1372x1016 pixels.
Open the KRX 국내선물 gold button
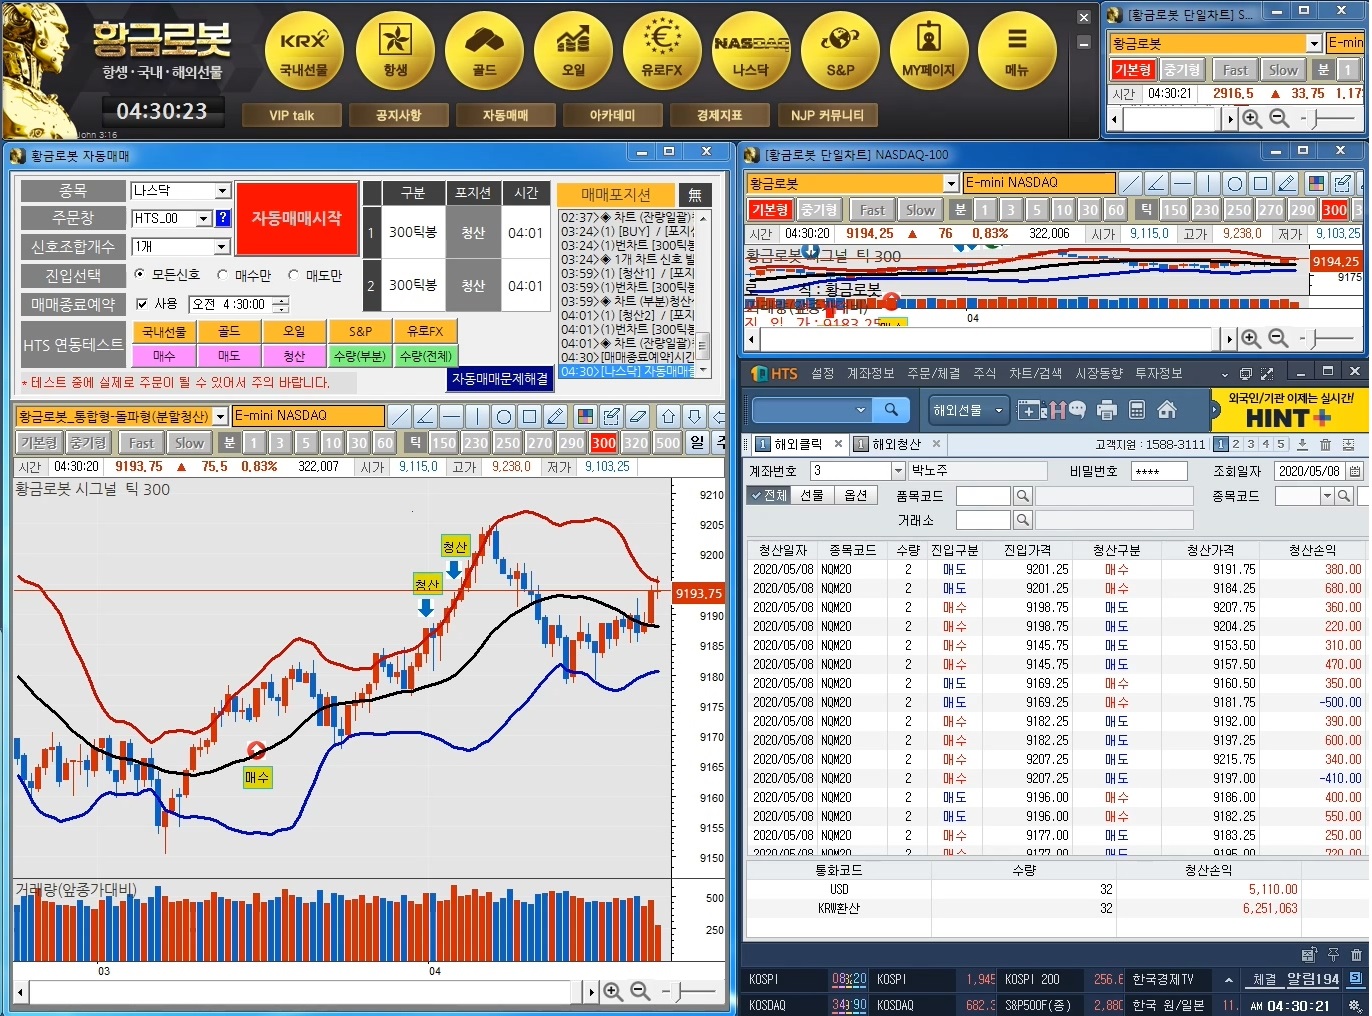tap(303, 51)
